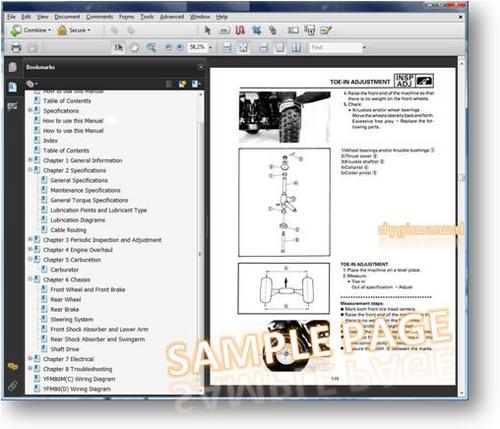The height and width of the screenshot is (429, 500).
Task: Collapse Chapter 2 Specifications
Action: point(30,170)
